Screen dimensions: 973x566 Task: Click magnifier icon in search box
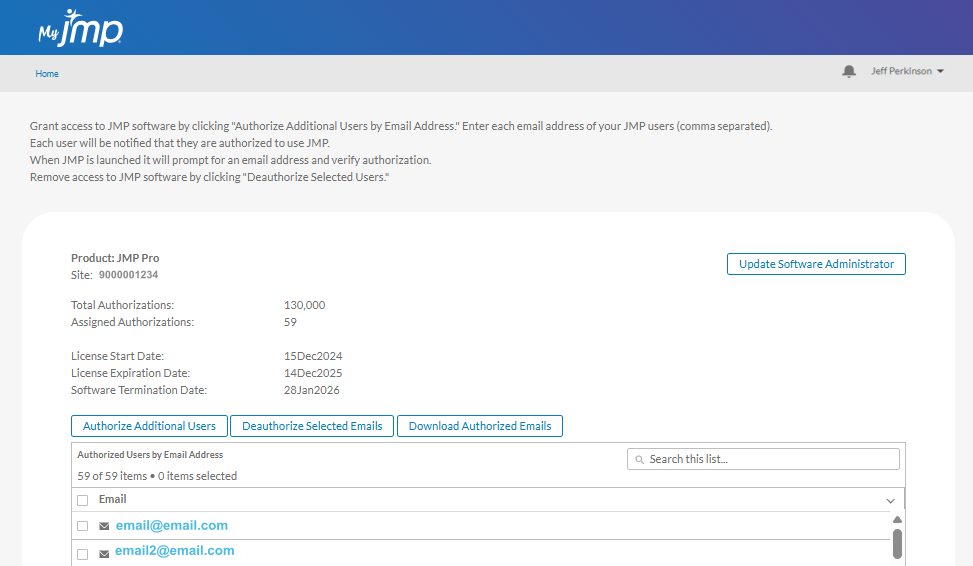tap(639, 460)
